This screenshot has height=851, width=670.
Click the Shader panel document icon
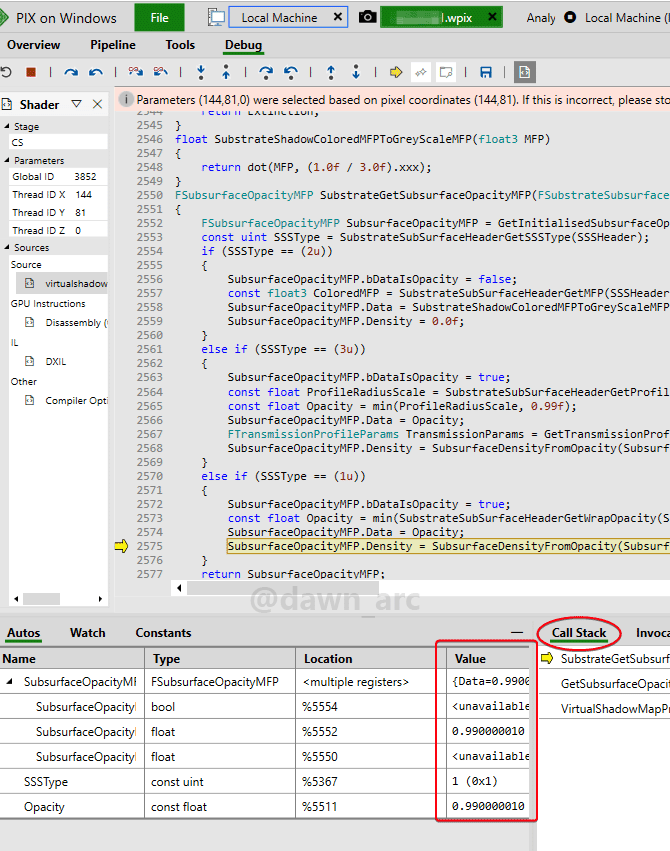(x=7, y=104)
